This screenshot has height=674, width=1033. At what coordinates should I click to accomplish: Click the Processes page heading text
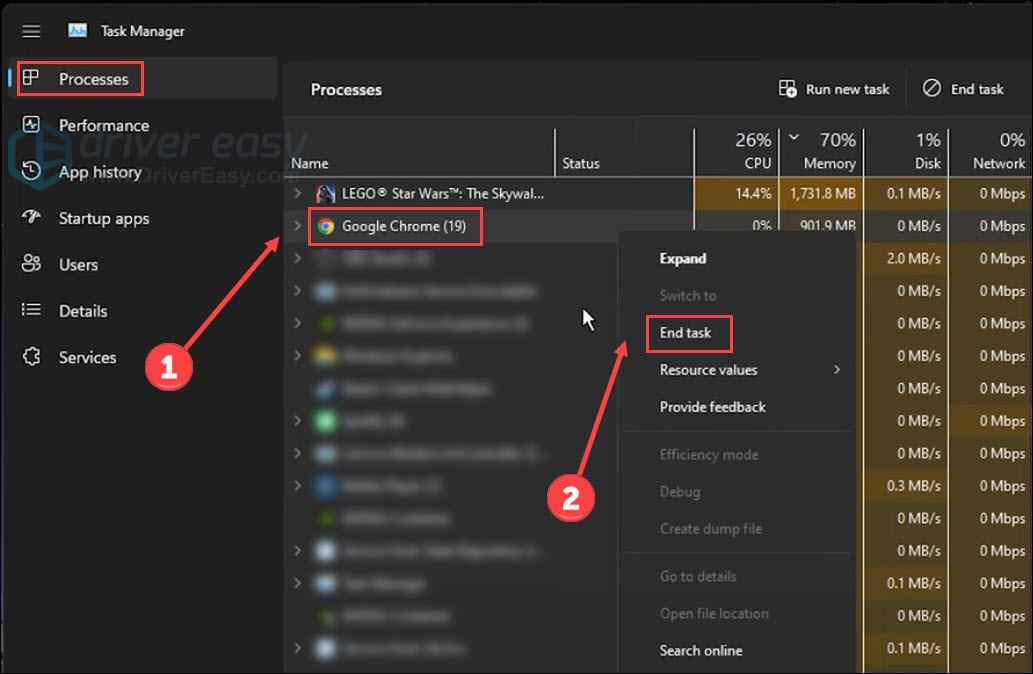(x=346, y=90)
